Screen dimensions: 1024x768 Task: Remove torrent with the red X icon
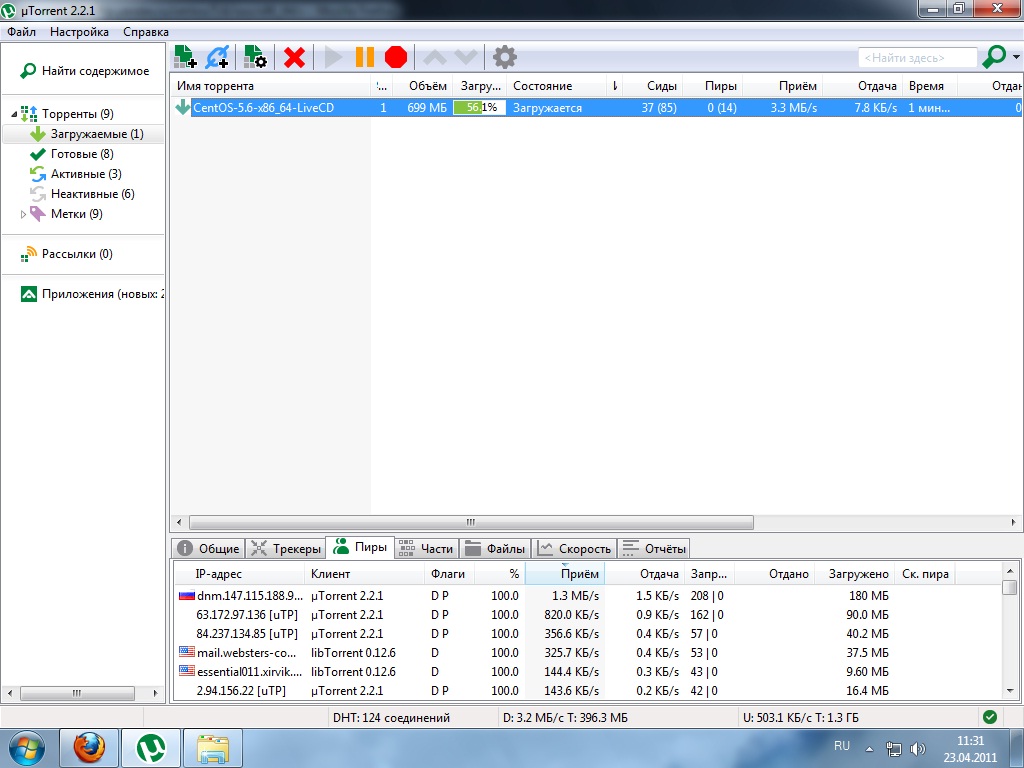(x=295, y=57)
